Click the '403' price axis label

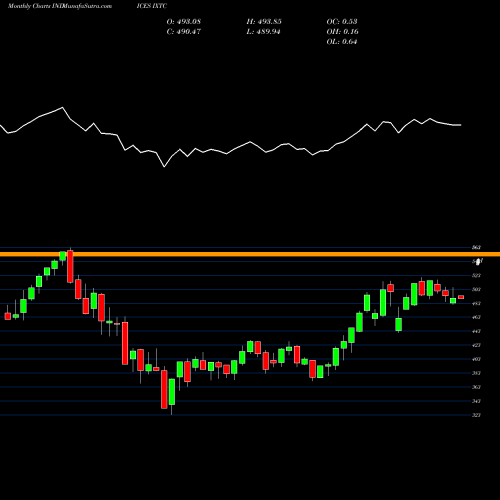click(476, 359)
